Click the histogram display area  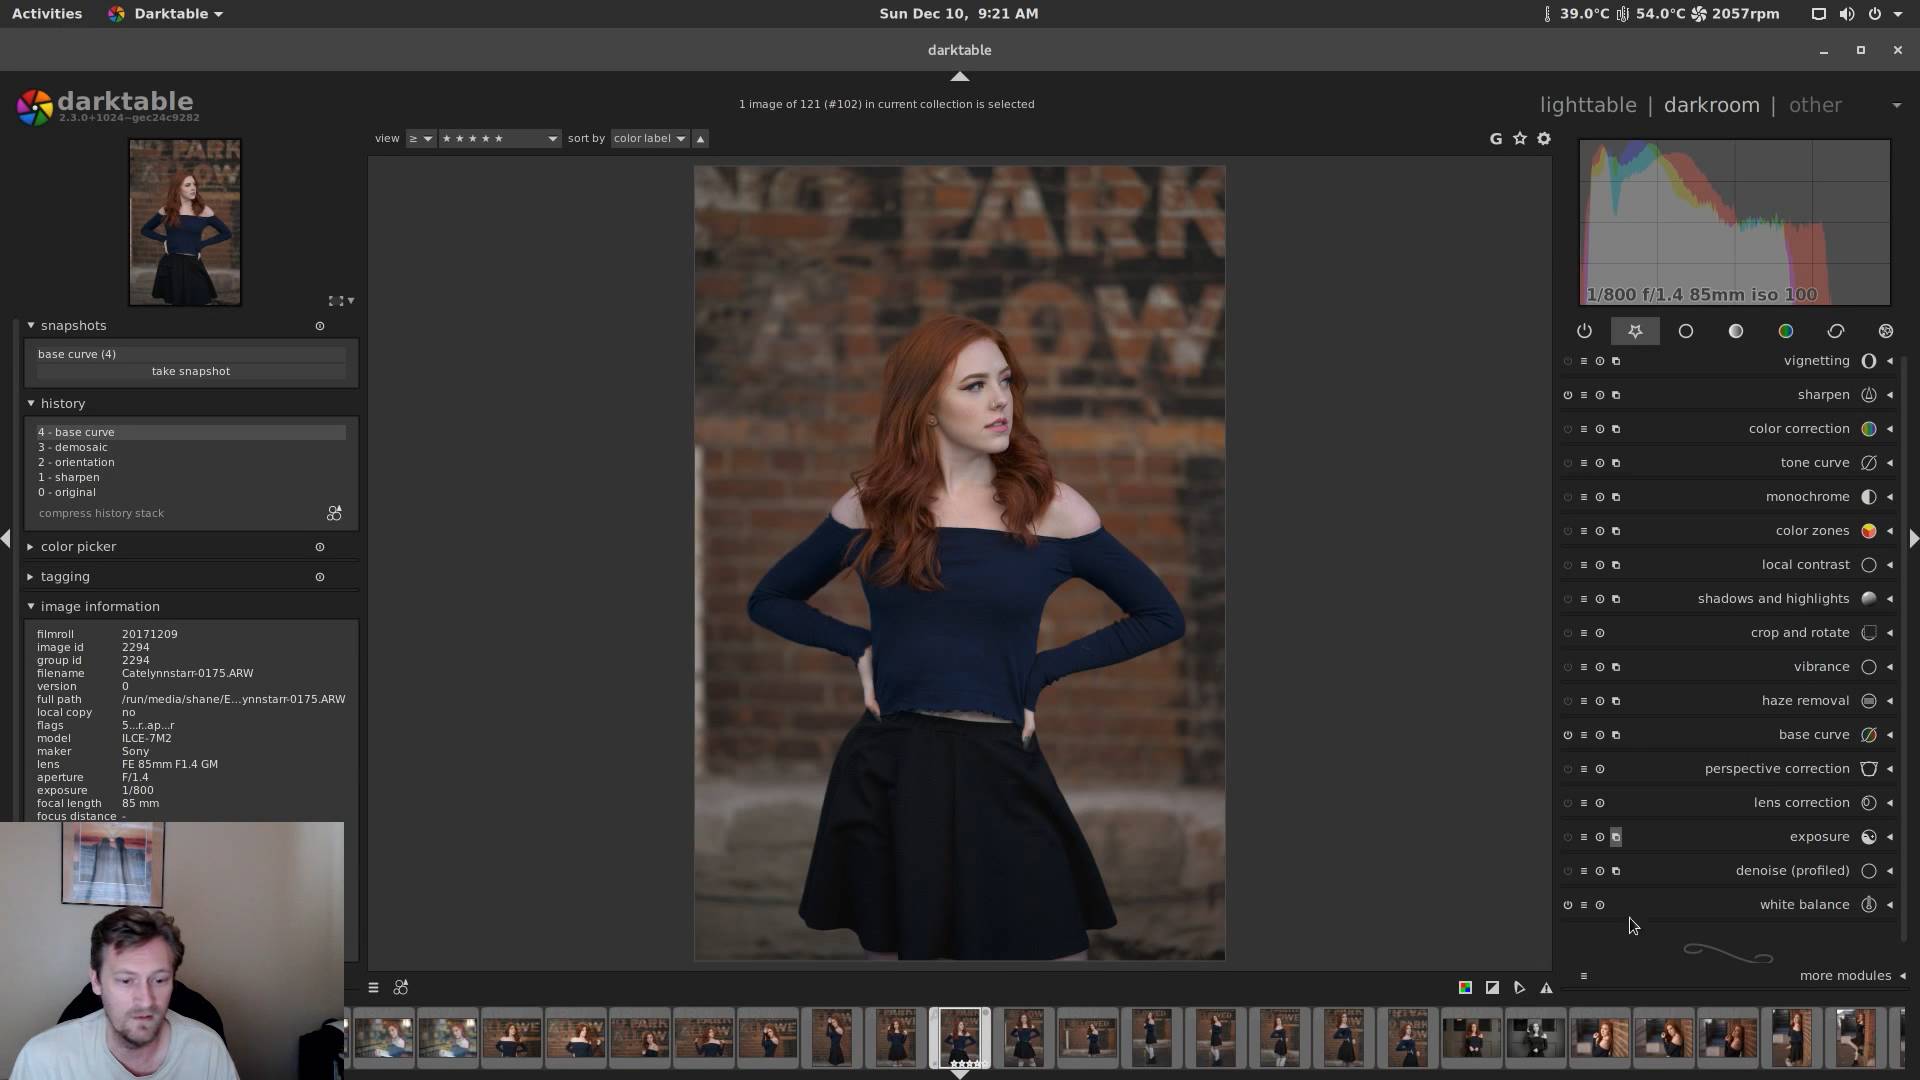pos(1734,220)
